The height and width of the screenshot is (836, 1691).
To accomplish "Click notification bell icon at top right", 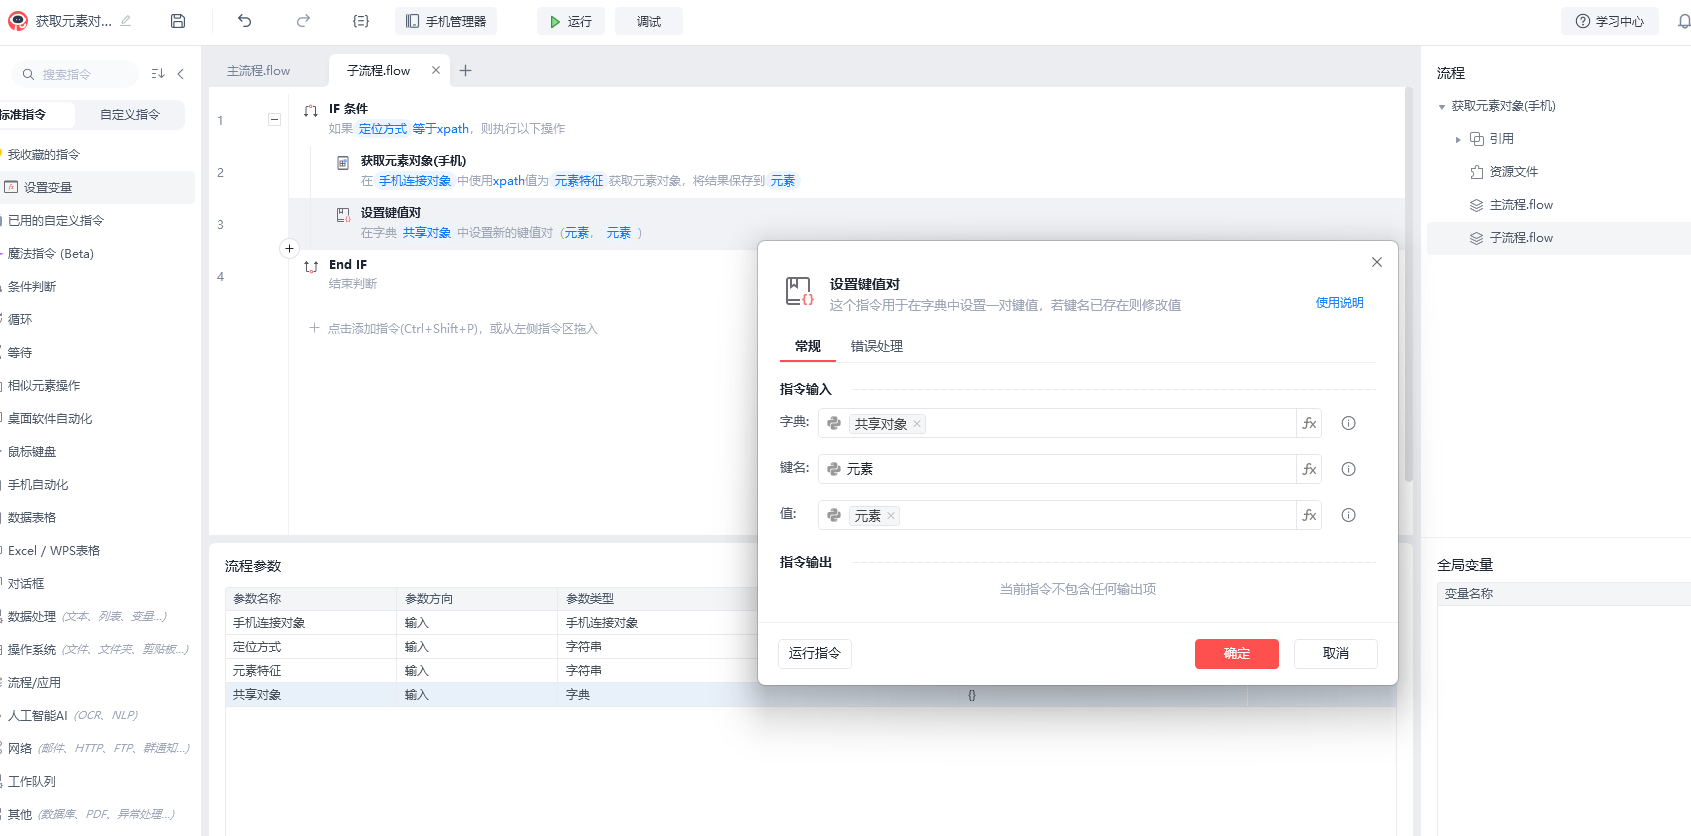I will (x=1684, y=21).
